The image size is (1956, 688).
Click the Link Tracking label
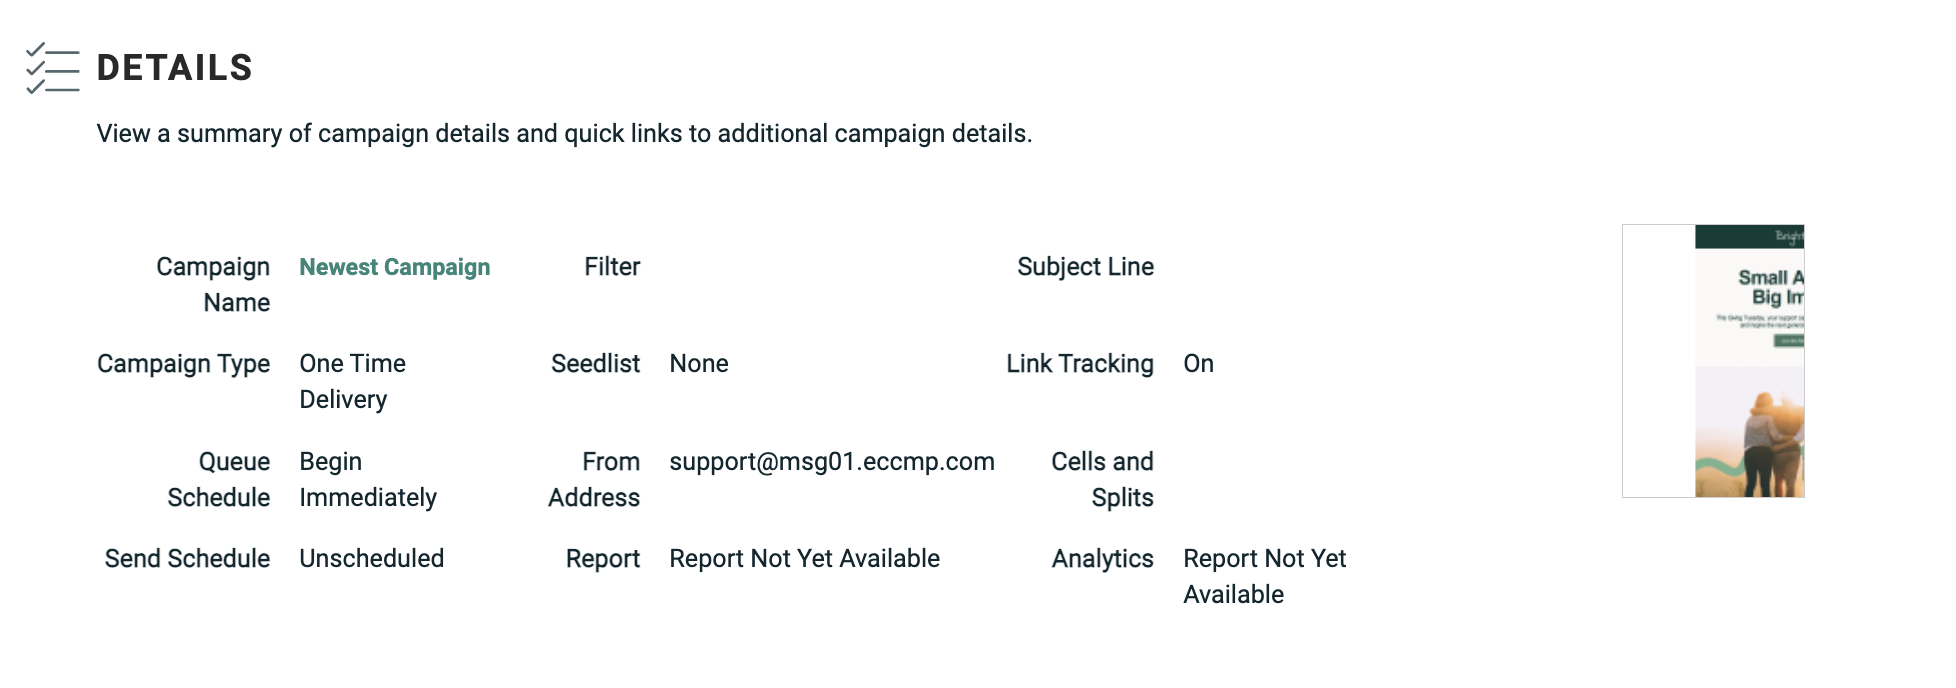click(x=1079, y=364)
